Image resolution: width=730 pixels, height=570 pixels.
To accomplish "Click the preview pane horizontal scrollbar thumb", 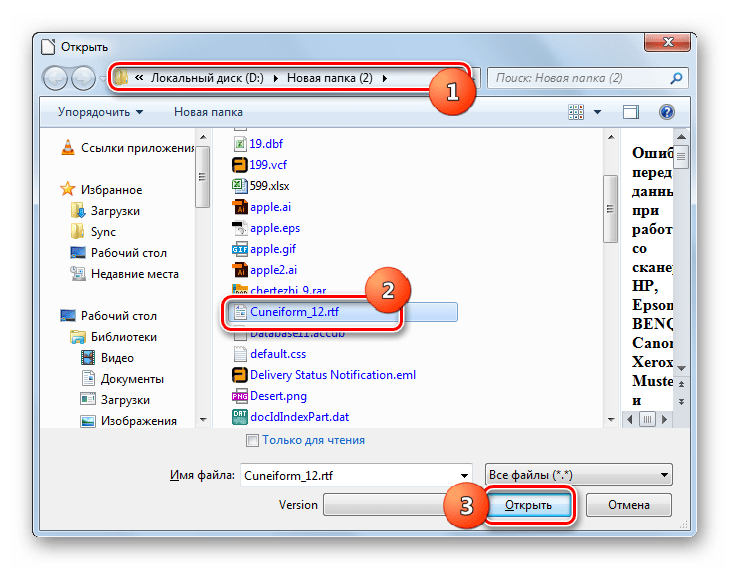I will [x=647, y=419].
